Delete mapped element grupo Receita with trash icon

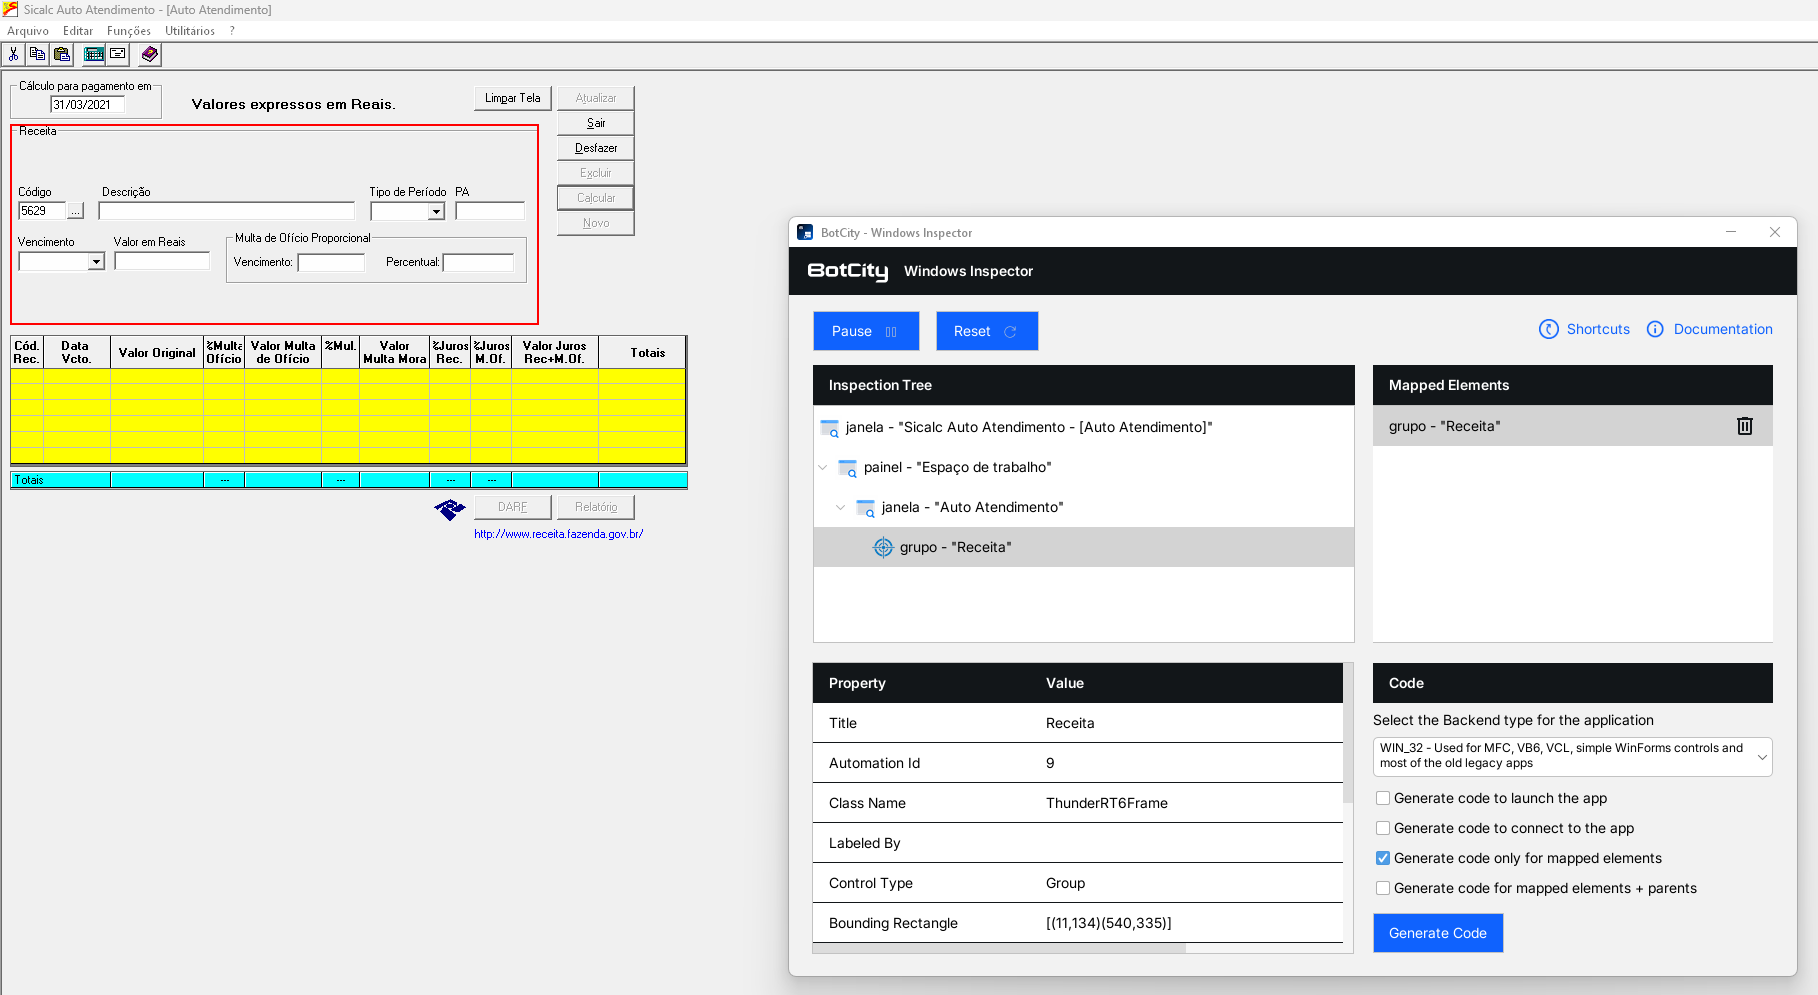[1744, 426]
